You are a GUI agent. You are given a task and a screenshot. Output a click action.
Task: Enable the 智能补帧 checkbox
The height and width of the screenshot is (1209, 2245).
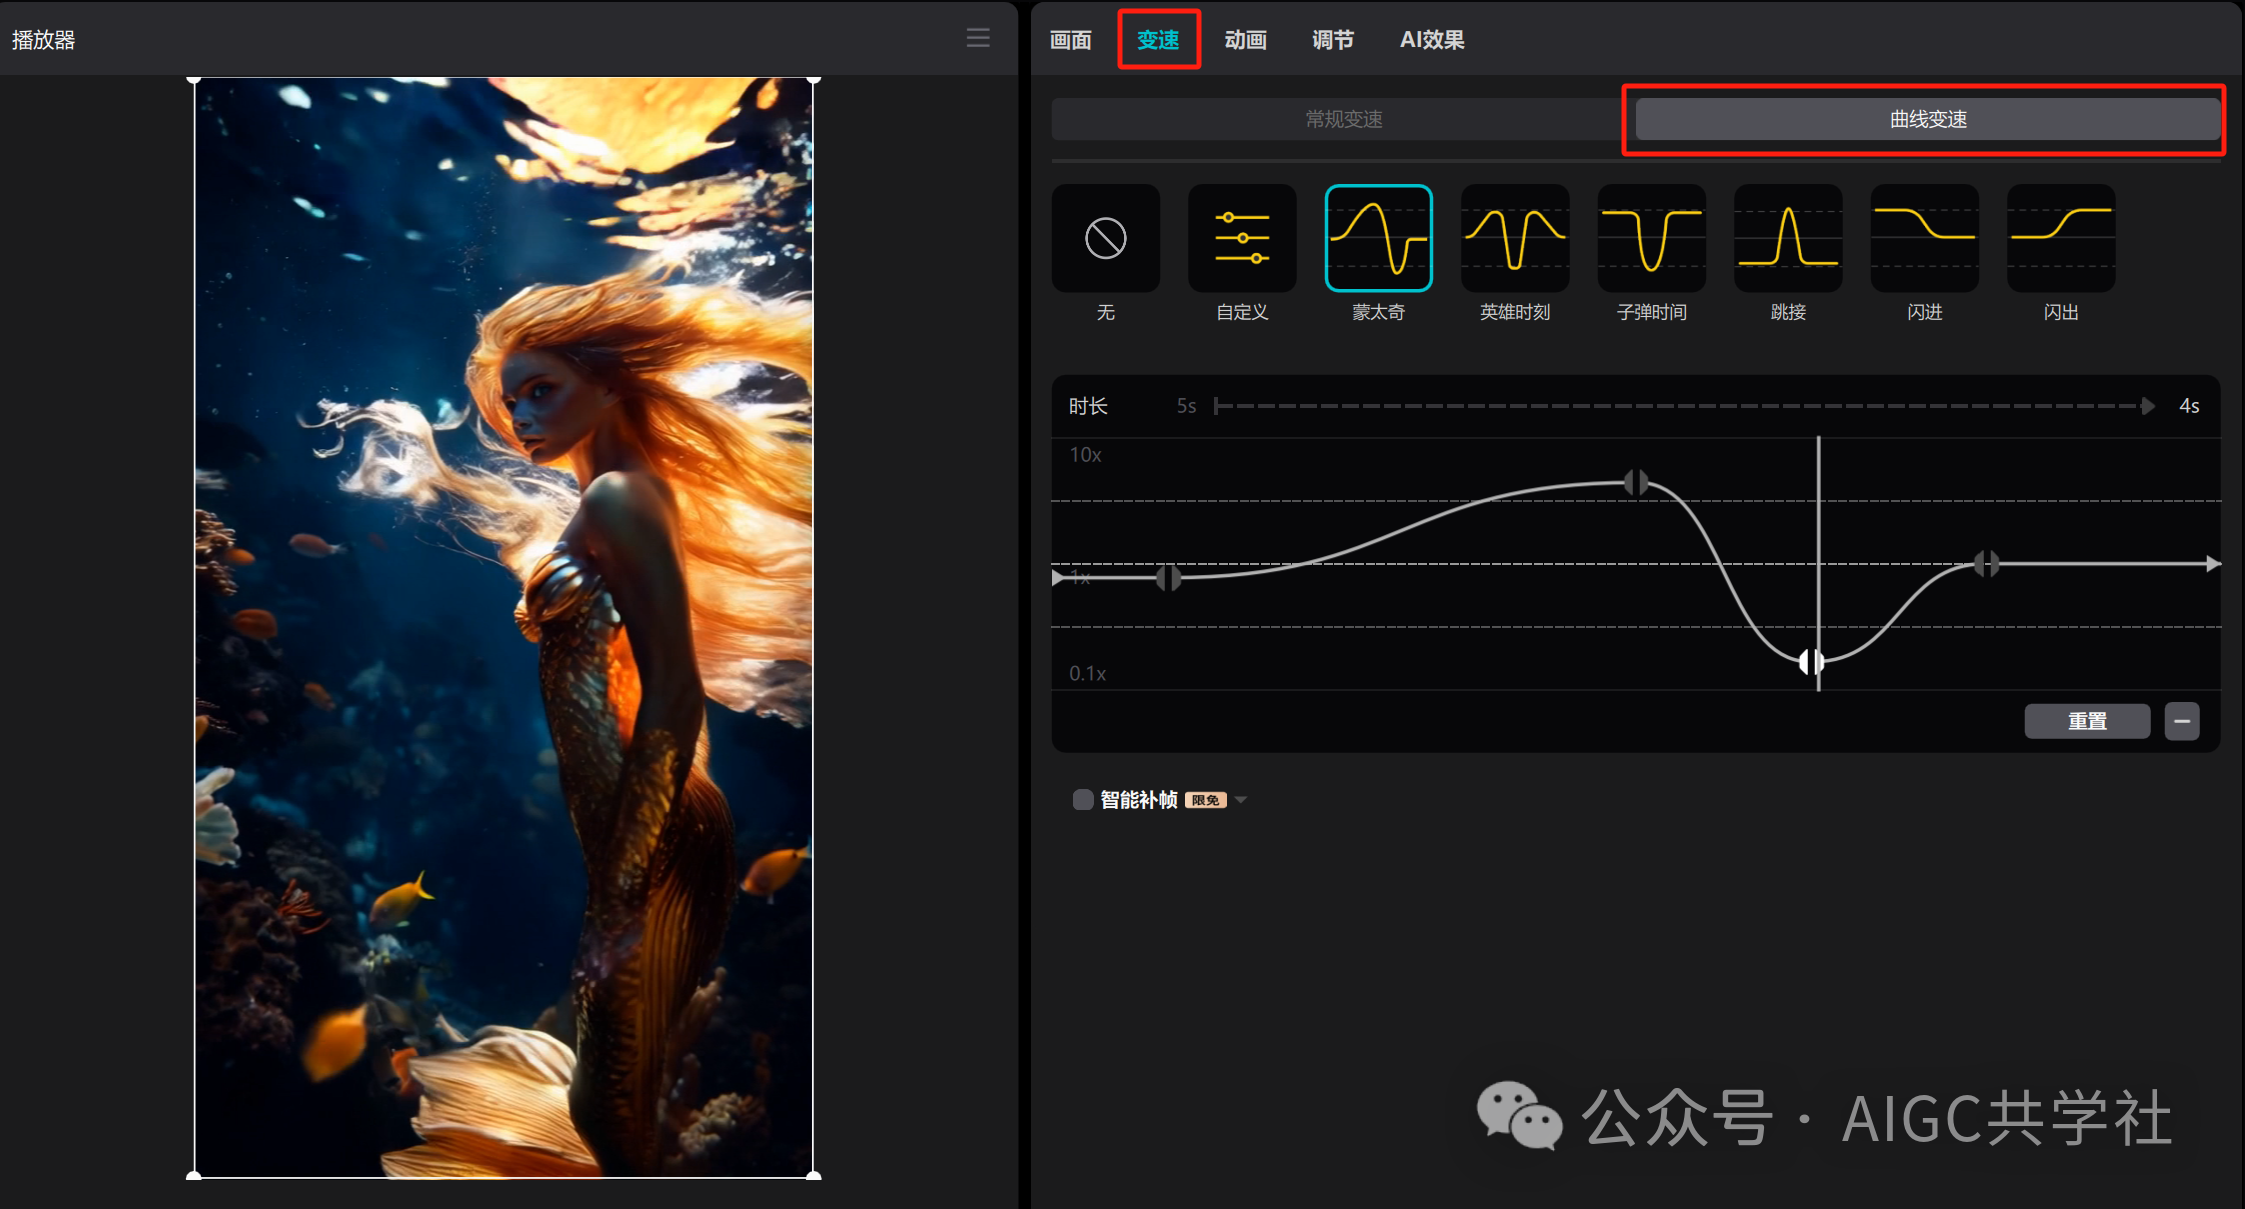[1082, 799]
